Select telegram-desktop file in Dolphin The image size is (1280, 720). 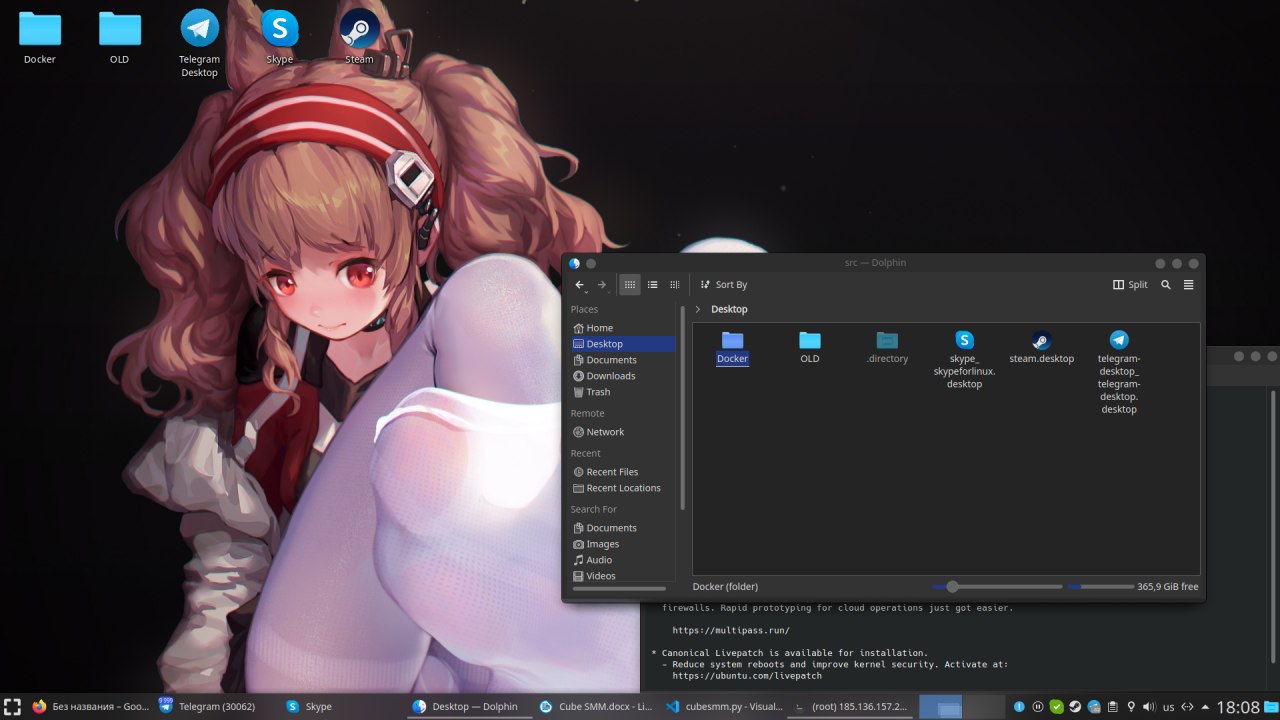1119,372
